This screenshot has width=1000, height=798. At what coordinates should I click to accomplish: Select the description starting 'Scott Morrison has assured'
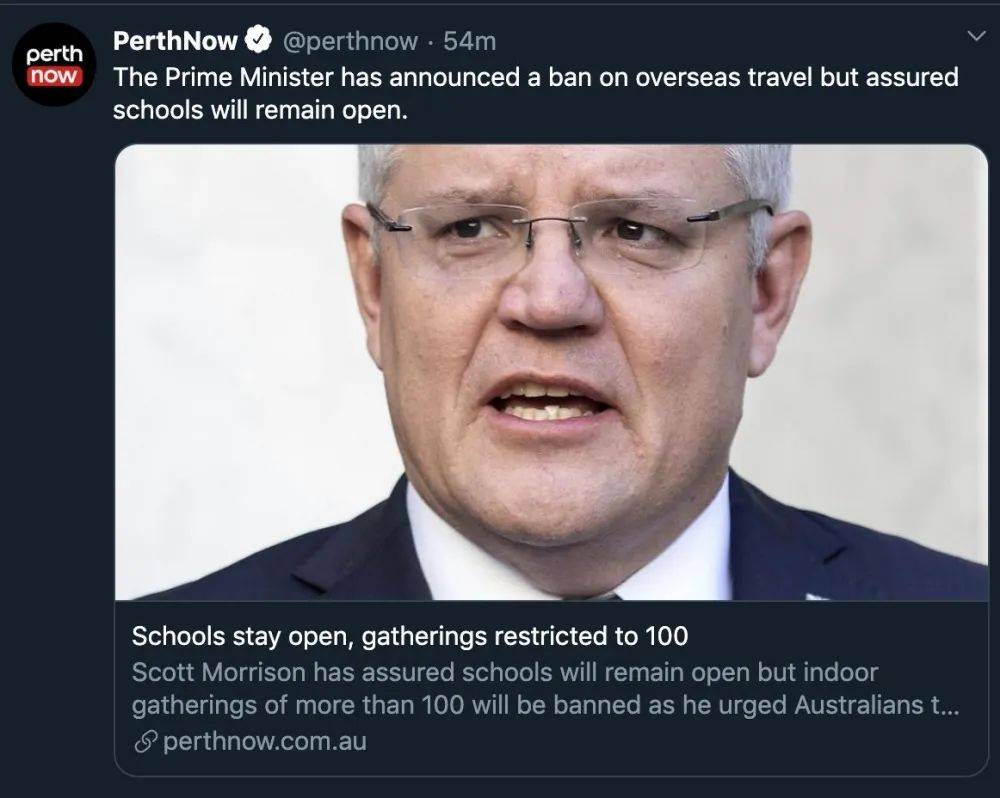tap(545, 689)
